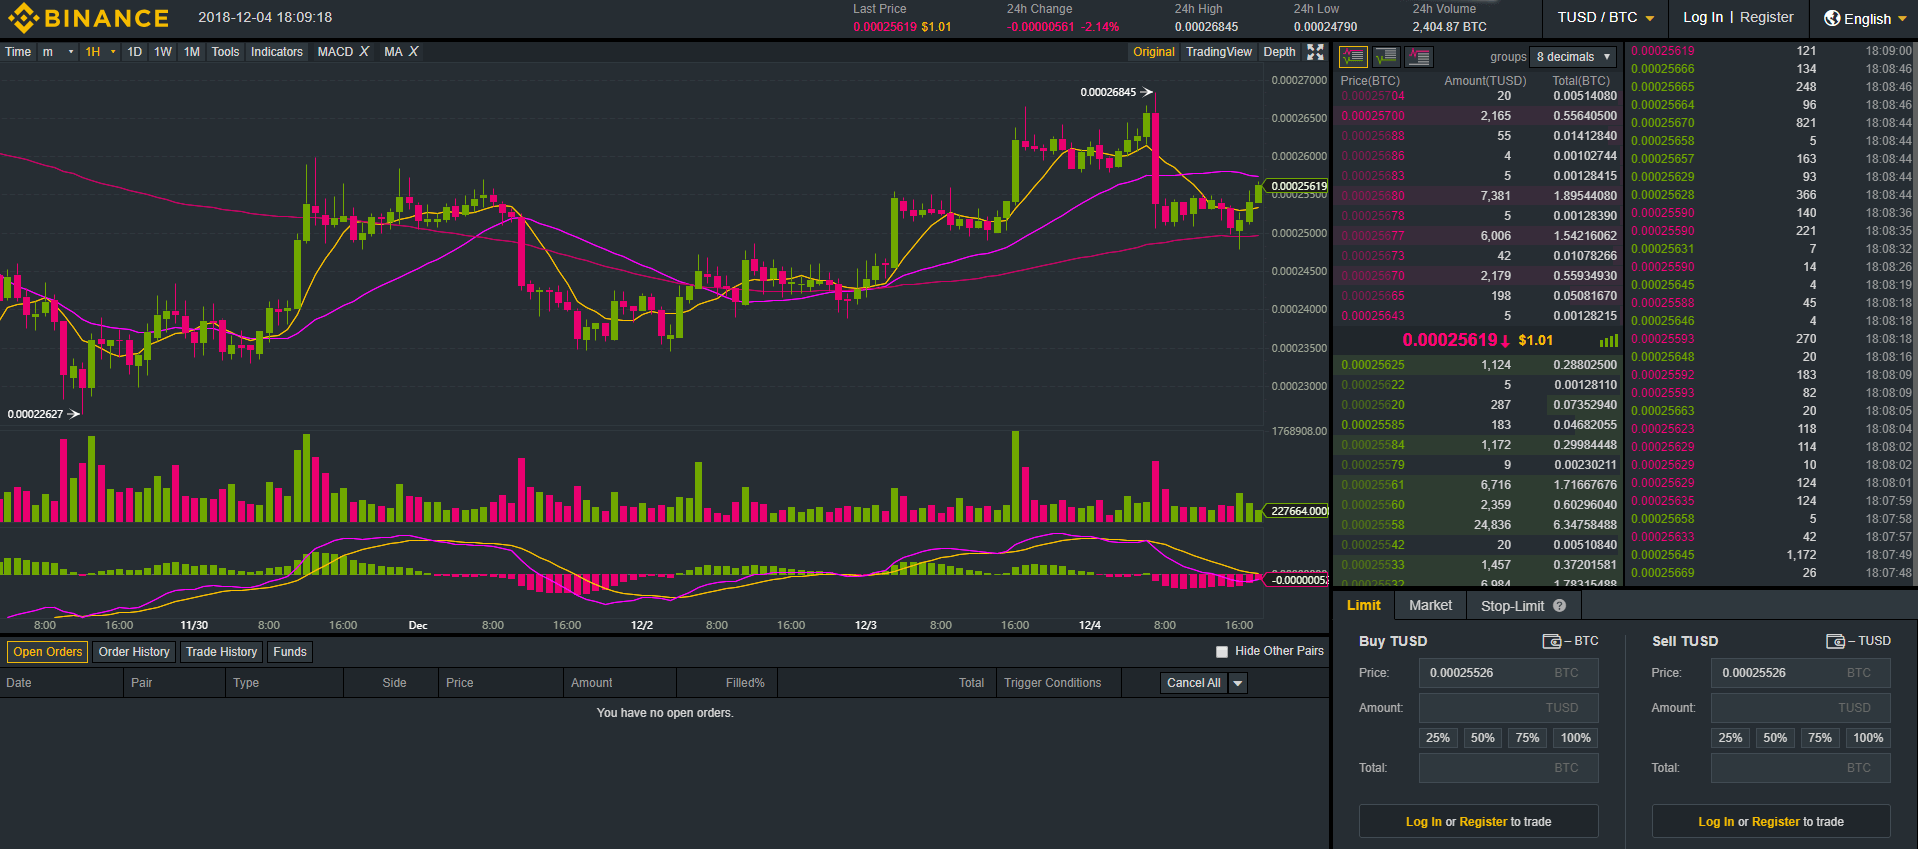Switch to the Market order tab
1918x849 pixels.
[1430, 606]
